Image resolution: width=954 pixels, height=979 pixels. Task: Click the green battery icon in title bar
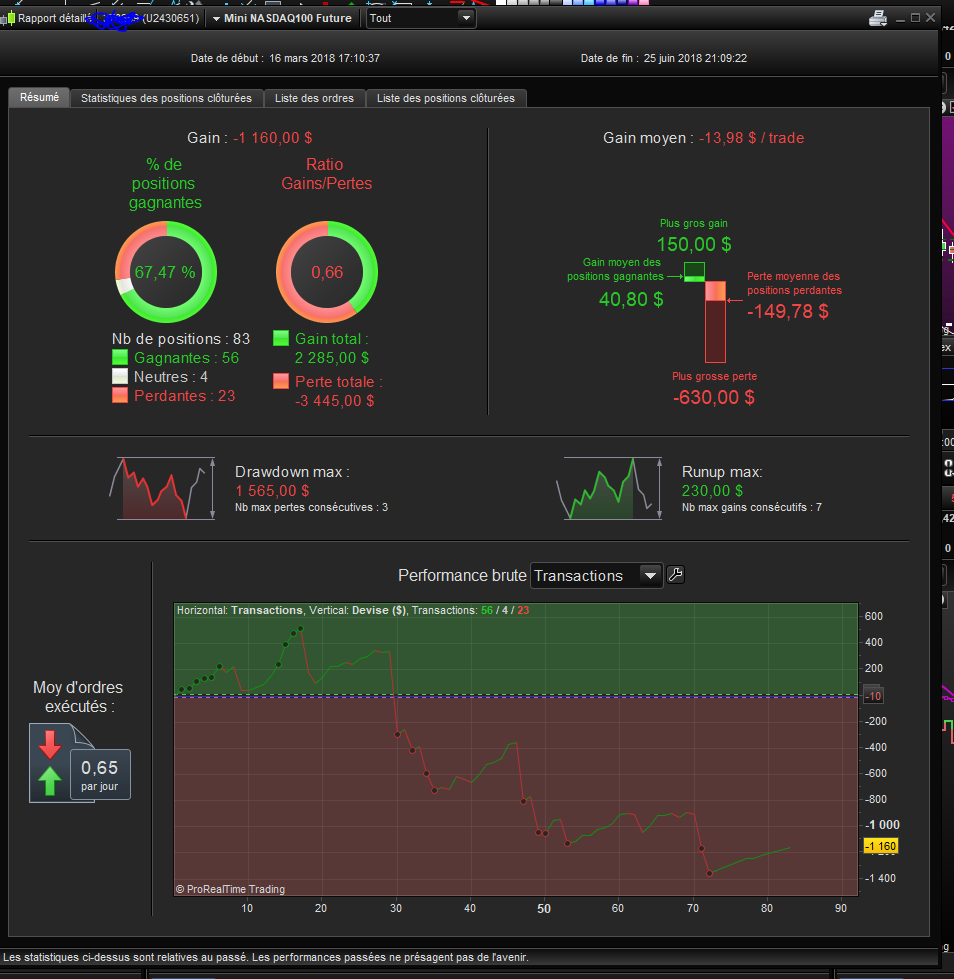tap(11, 18)
